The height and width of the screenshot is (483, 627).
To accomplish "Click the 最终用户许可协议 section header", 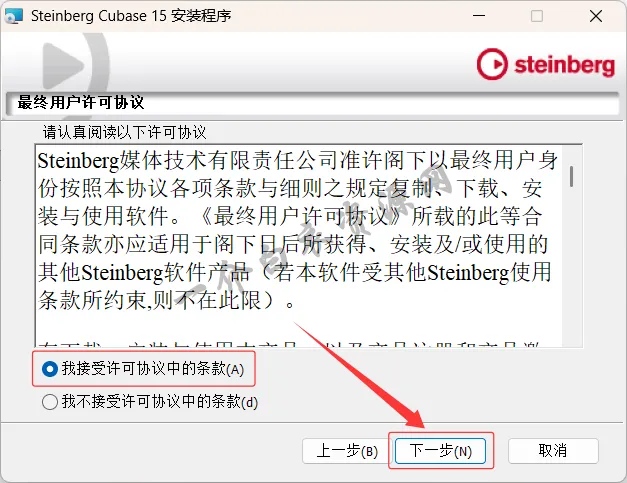I will pos(81,103).
